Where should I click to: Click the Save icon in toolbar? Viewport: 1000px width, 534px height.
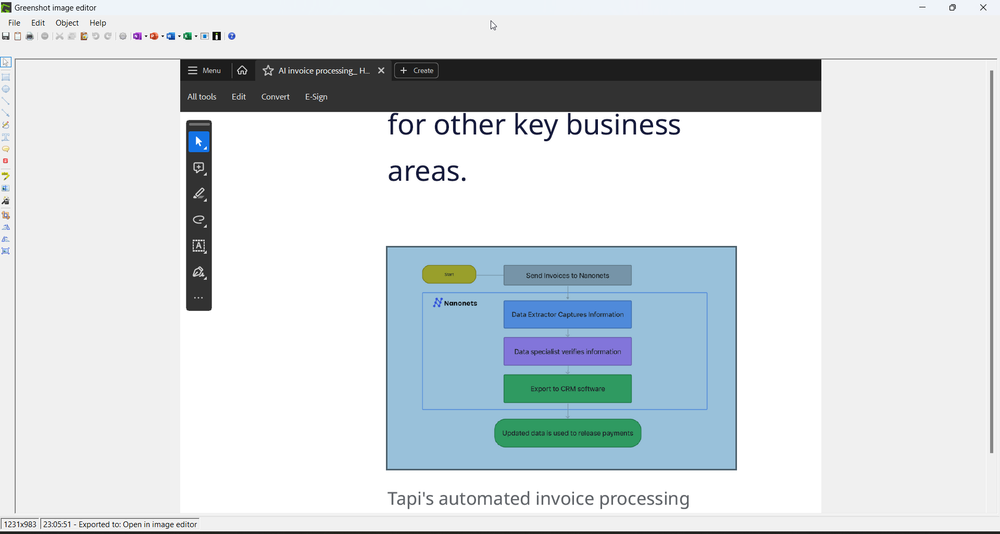(6, 36)
